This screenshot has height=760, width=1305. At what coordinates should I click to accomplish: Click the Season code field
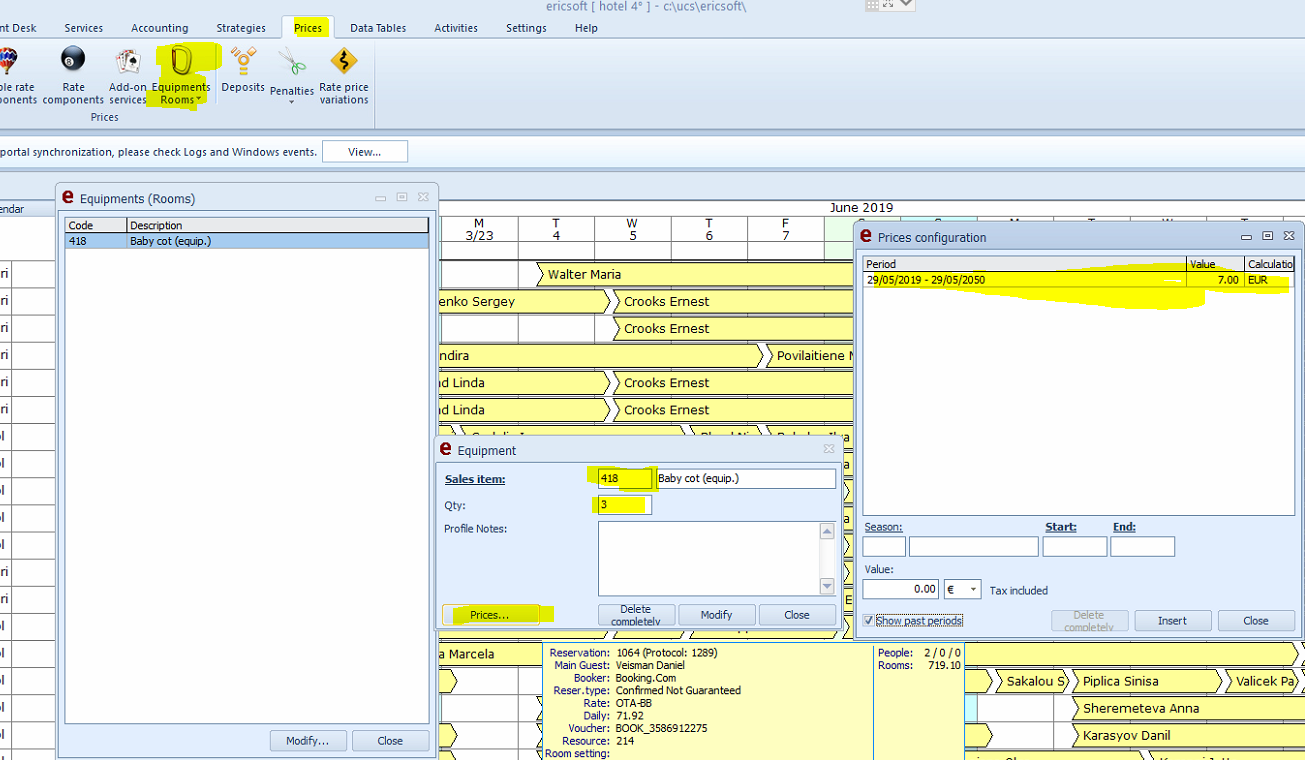[x=884, y=547]
